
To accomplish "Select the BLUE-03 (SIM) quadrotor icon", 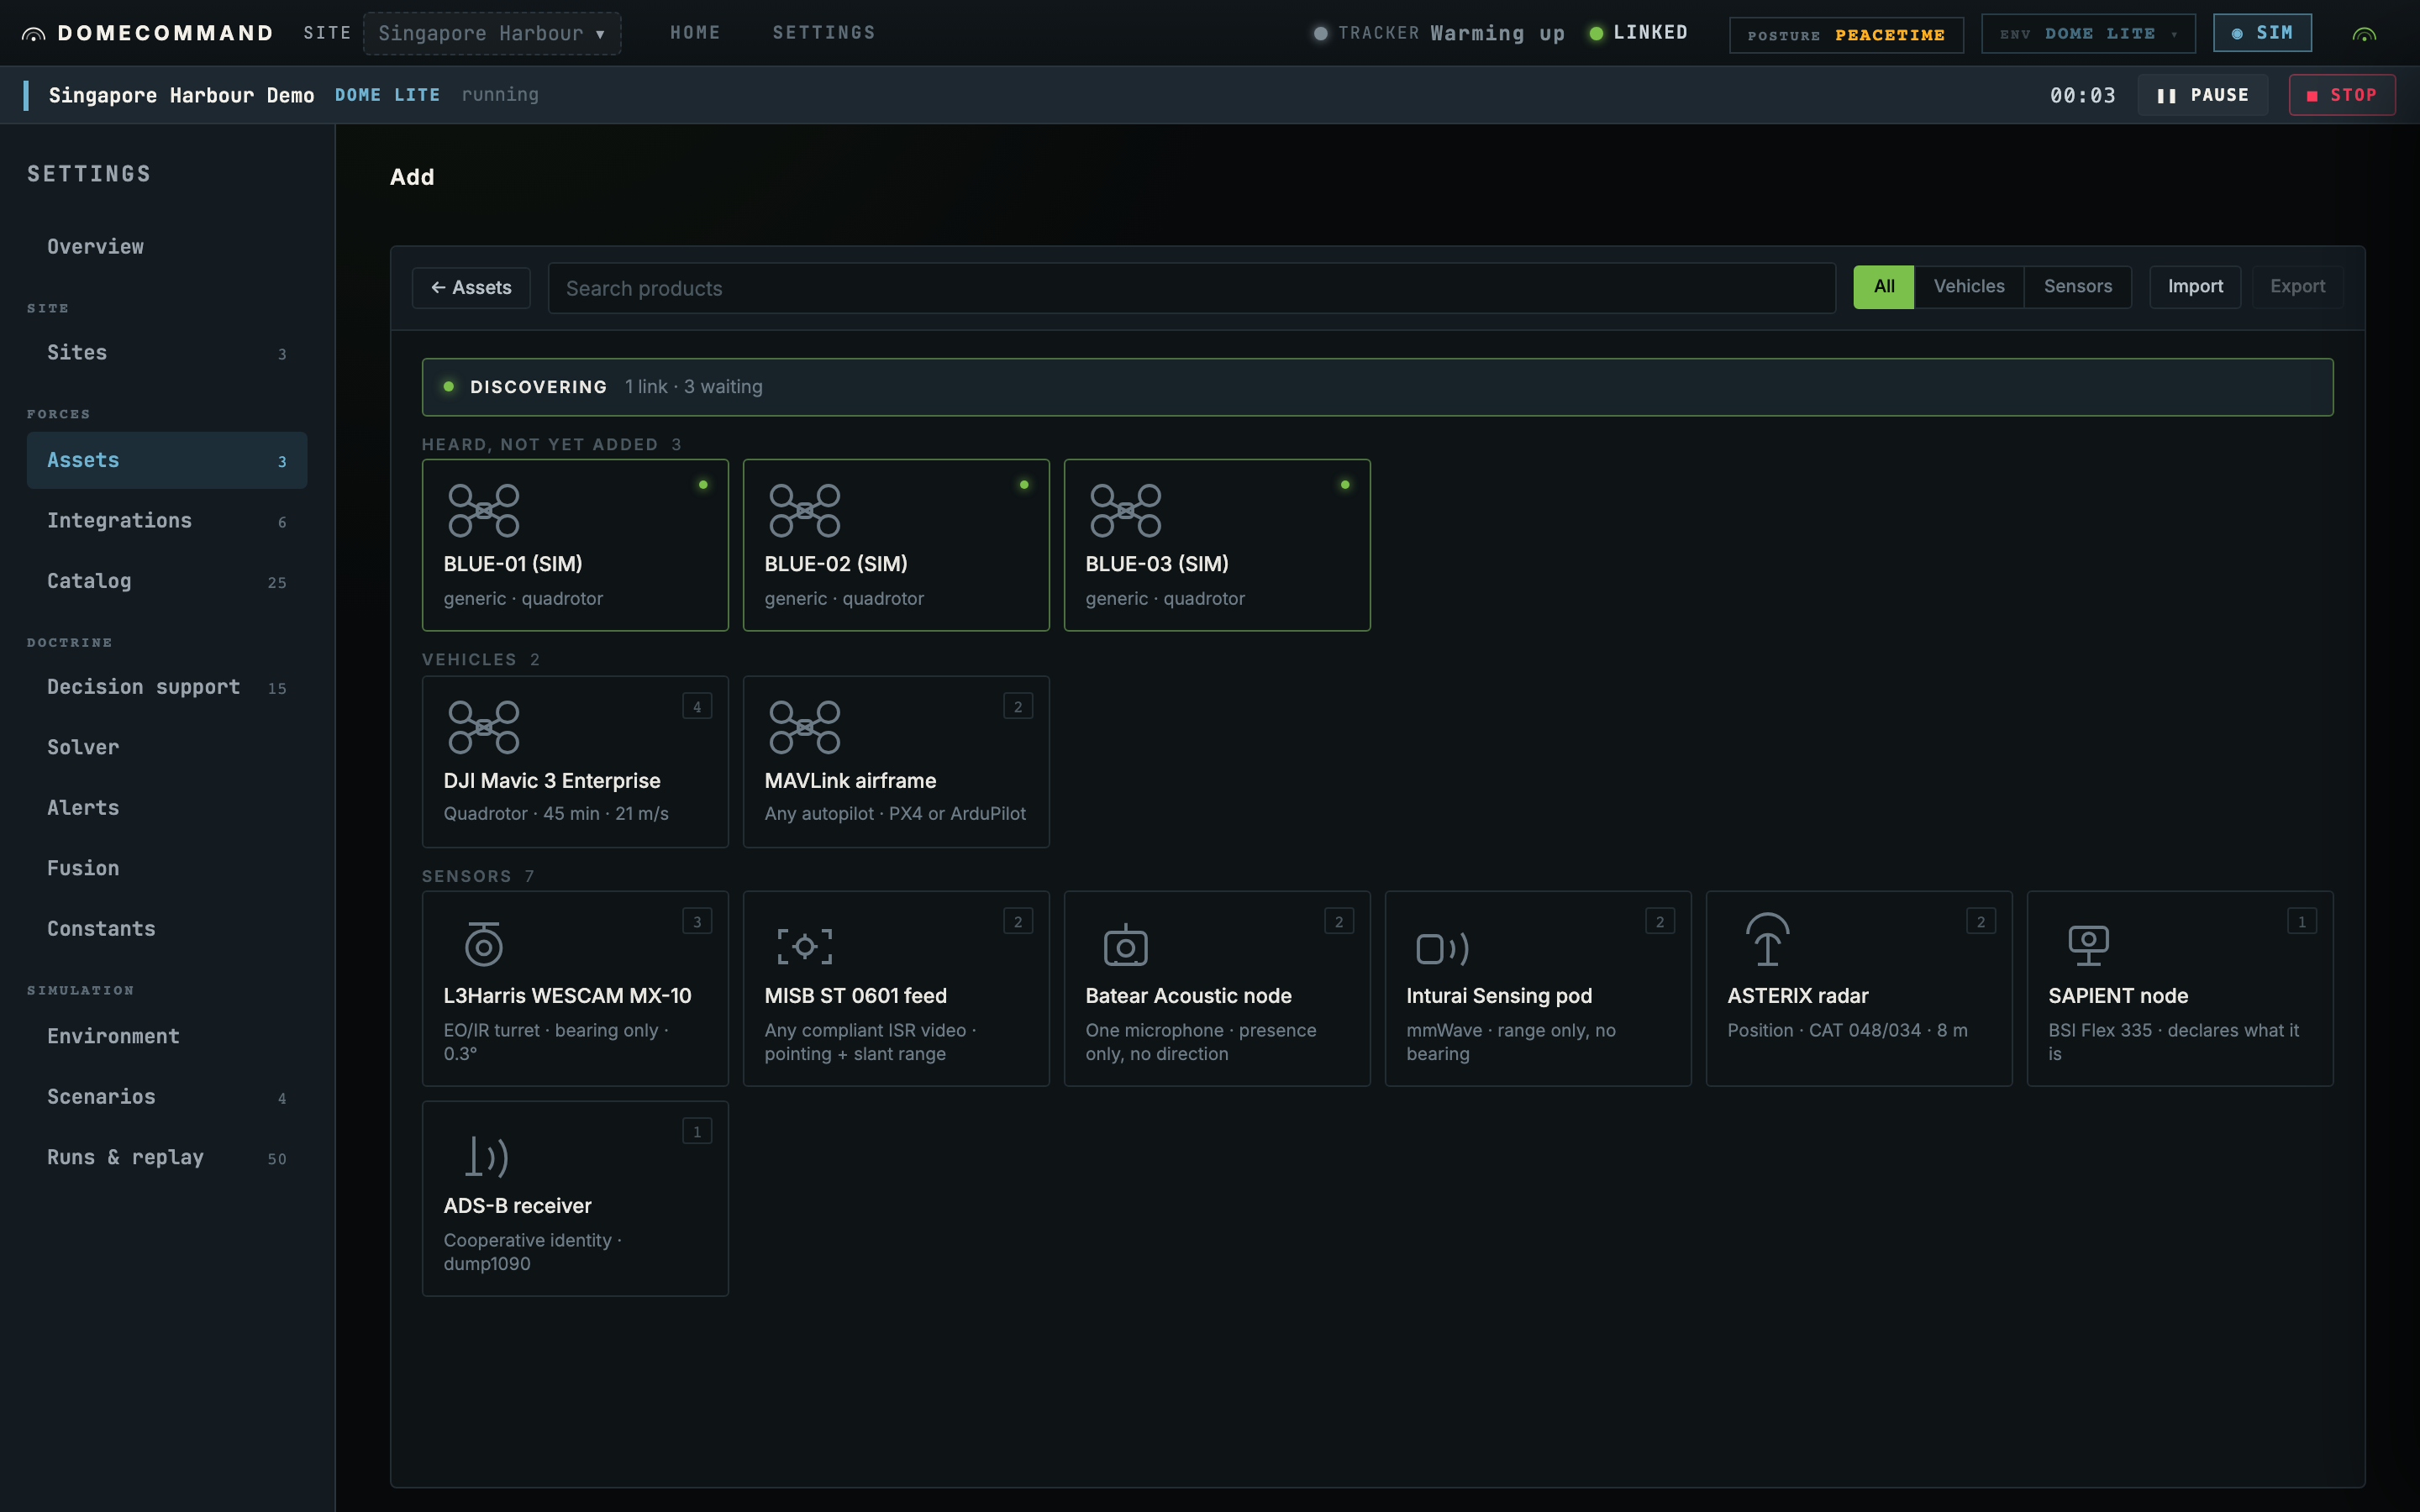I will tap(1126, 510).
